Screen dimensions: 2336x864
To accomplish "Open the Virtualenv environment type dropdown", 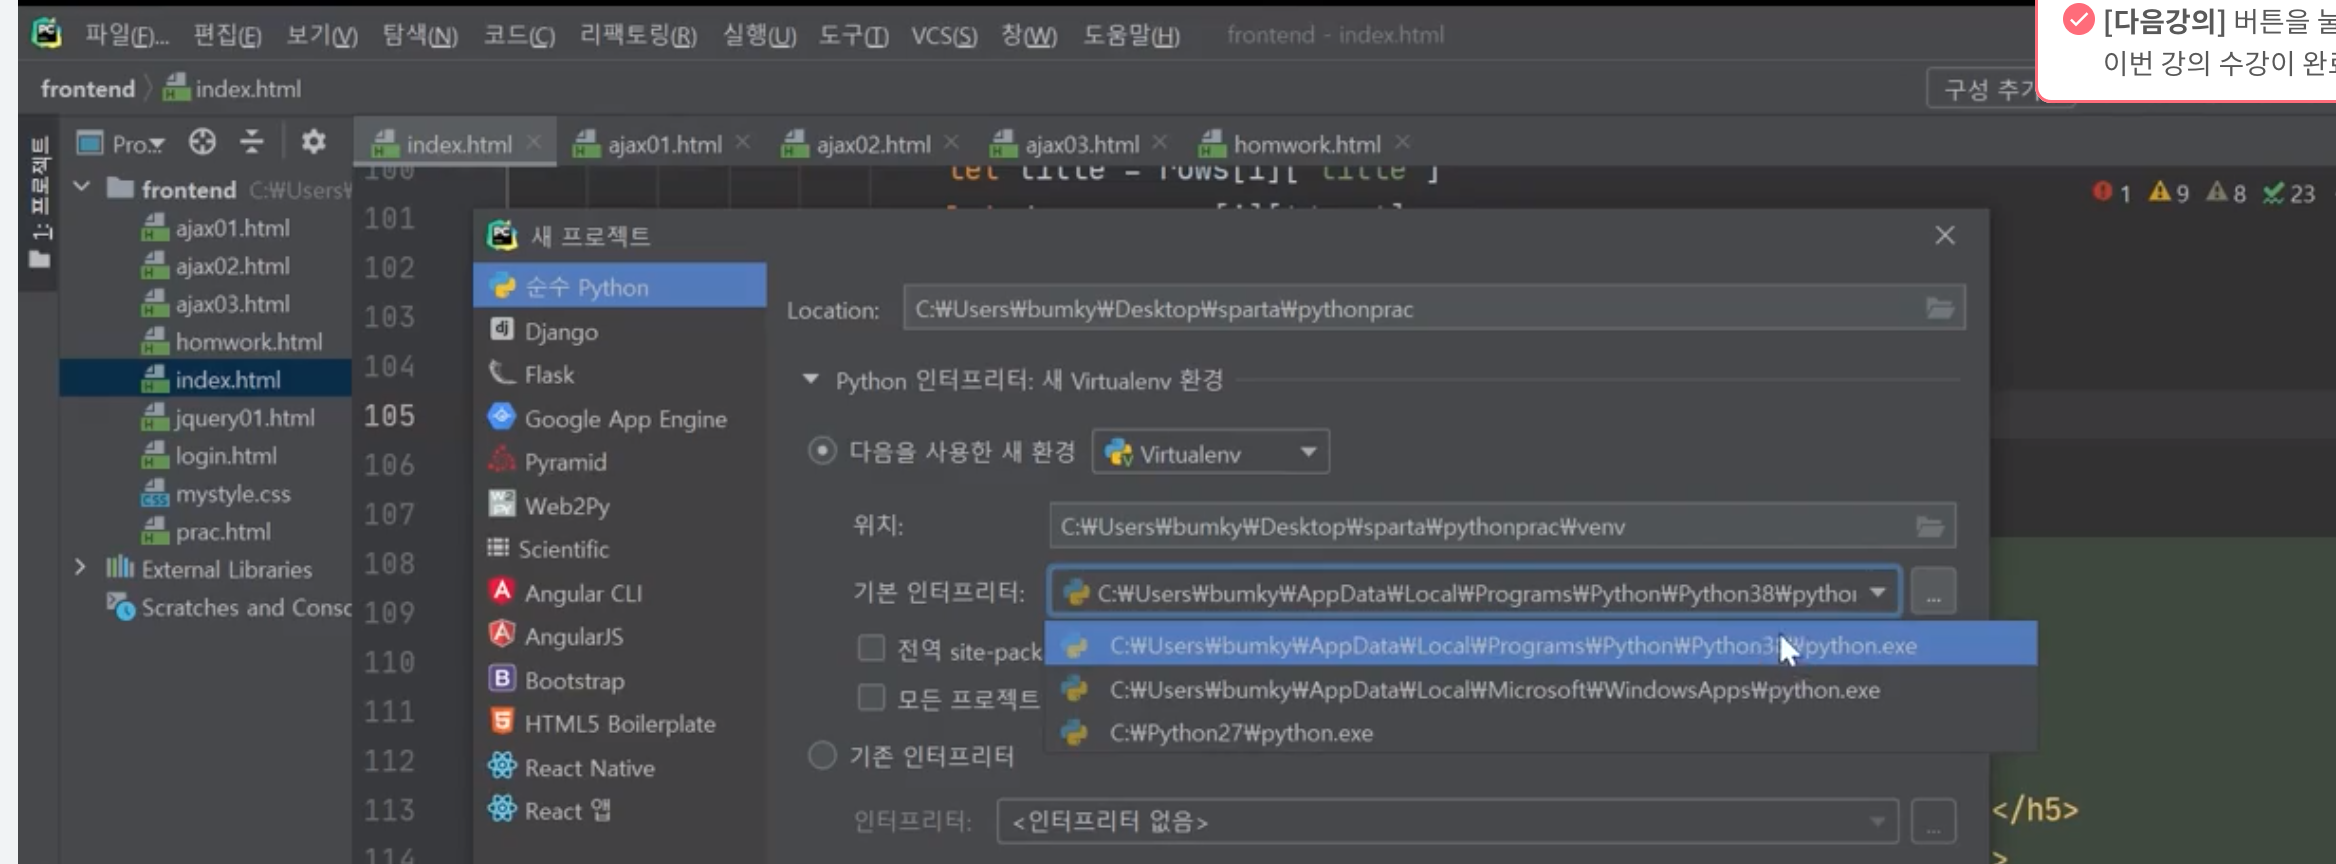I will (1210, 453).
